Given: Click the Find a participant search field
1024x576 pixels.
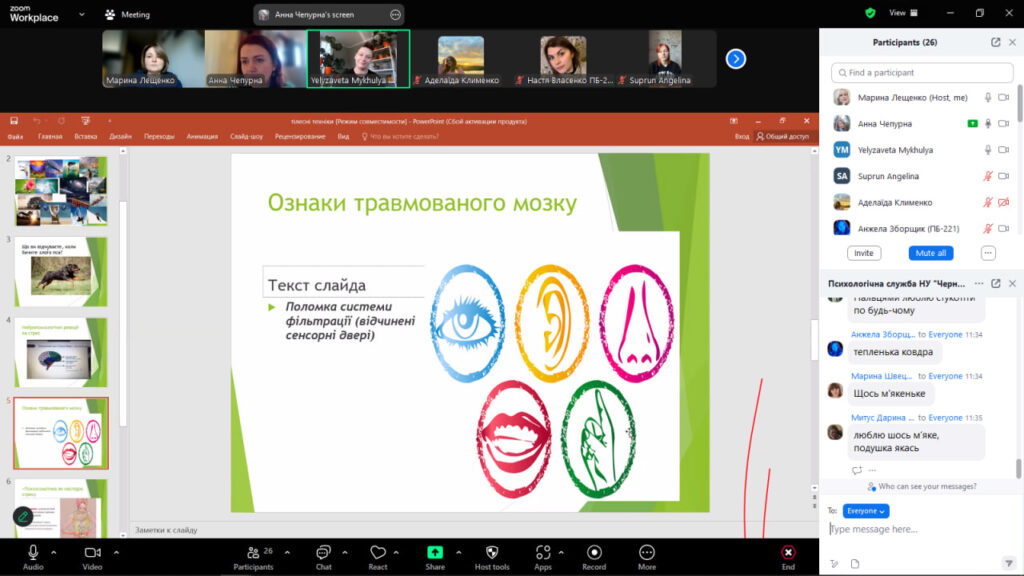Looking at the screenshot, I should tap(922, 72).
